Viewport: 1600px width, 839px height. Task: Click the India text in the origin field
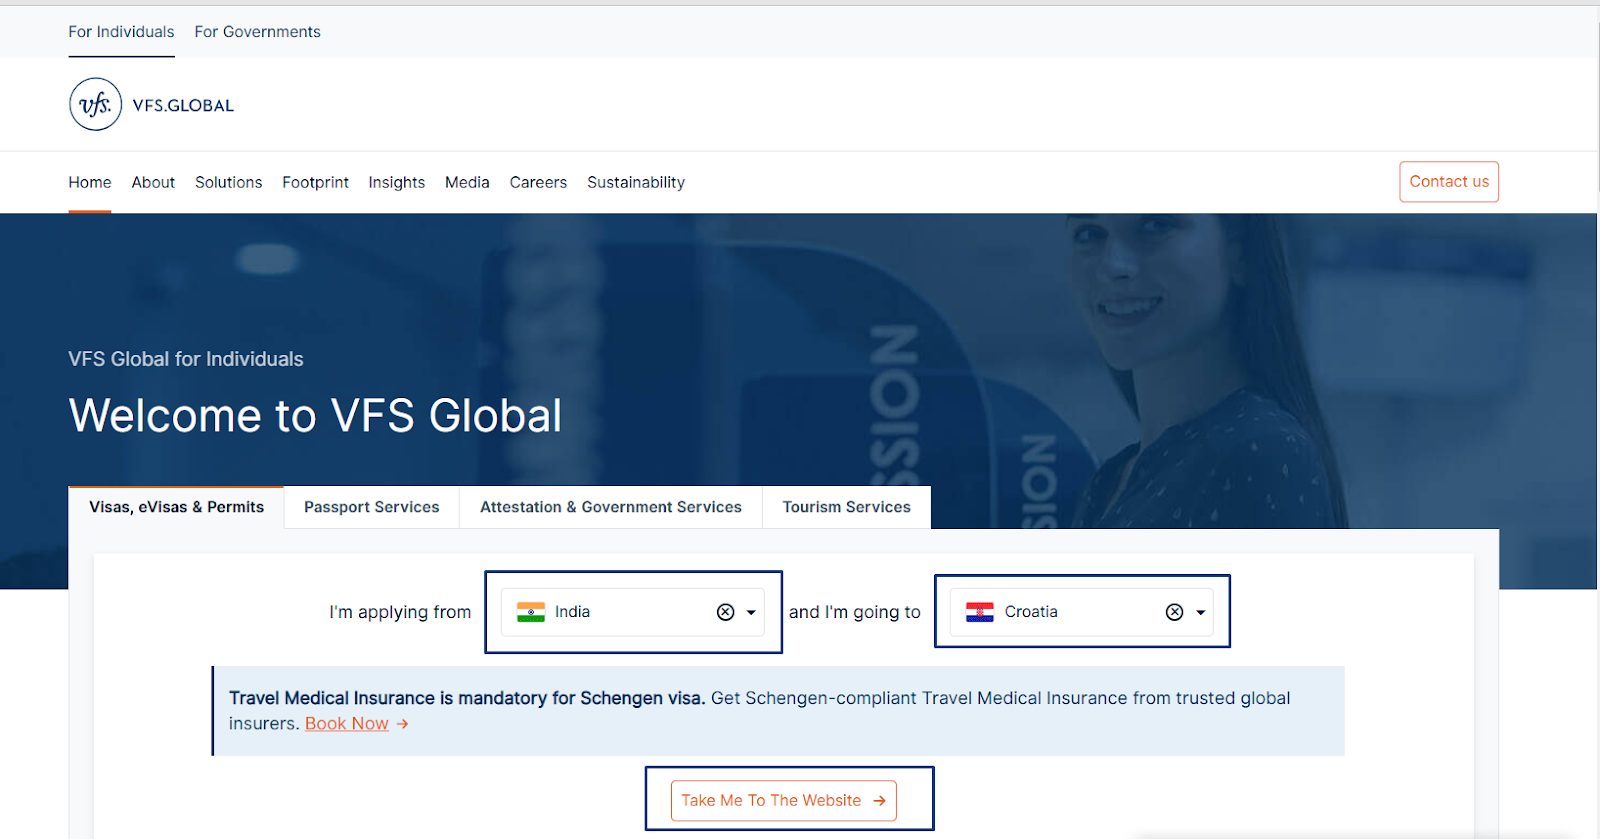coord(572,612)
